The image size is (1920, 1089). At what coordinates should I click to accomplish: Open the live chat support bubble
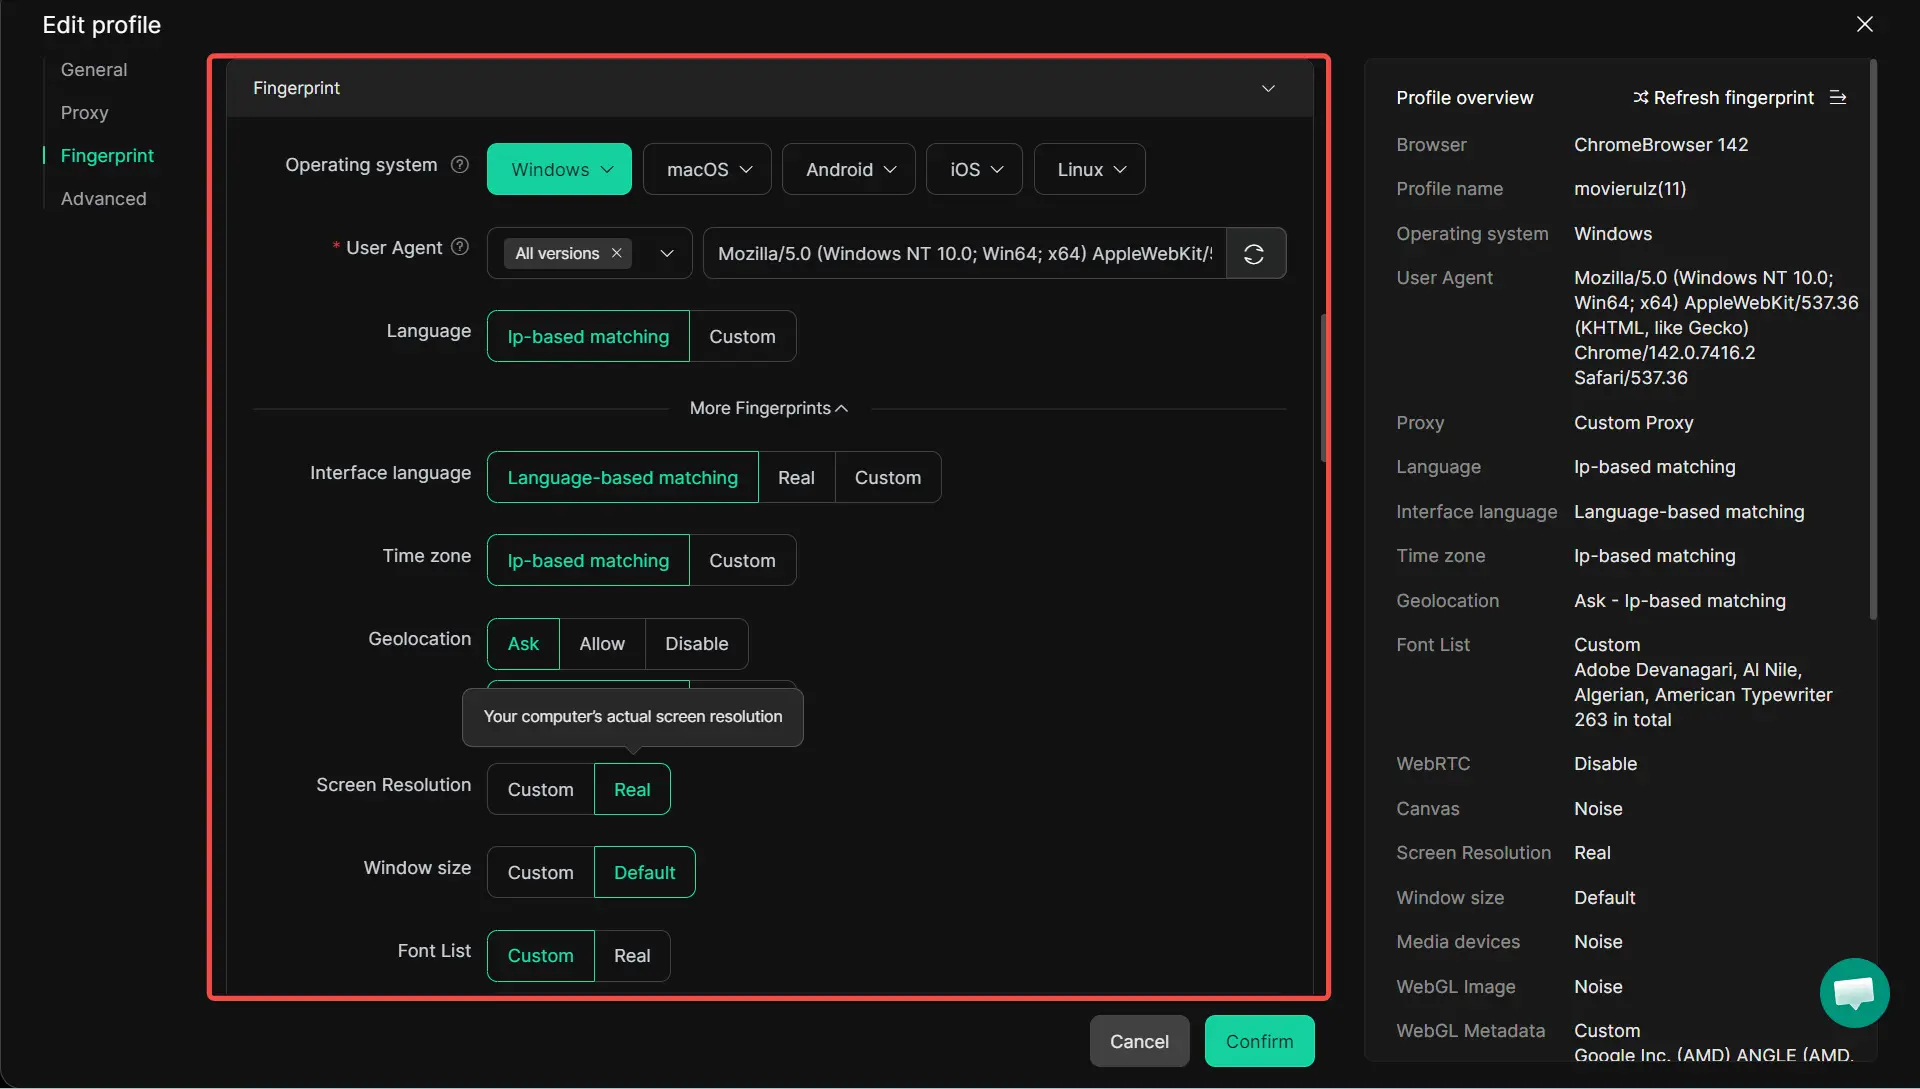tap(1853, 992)
